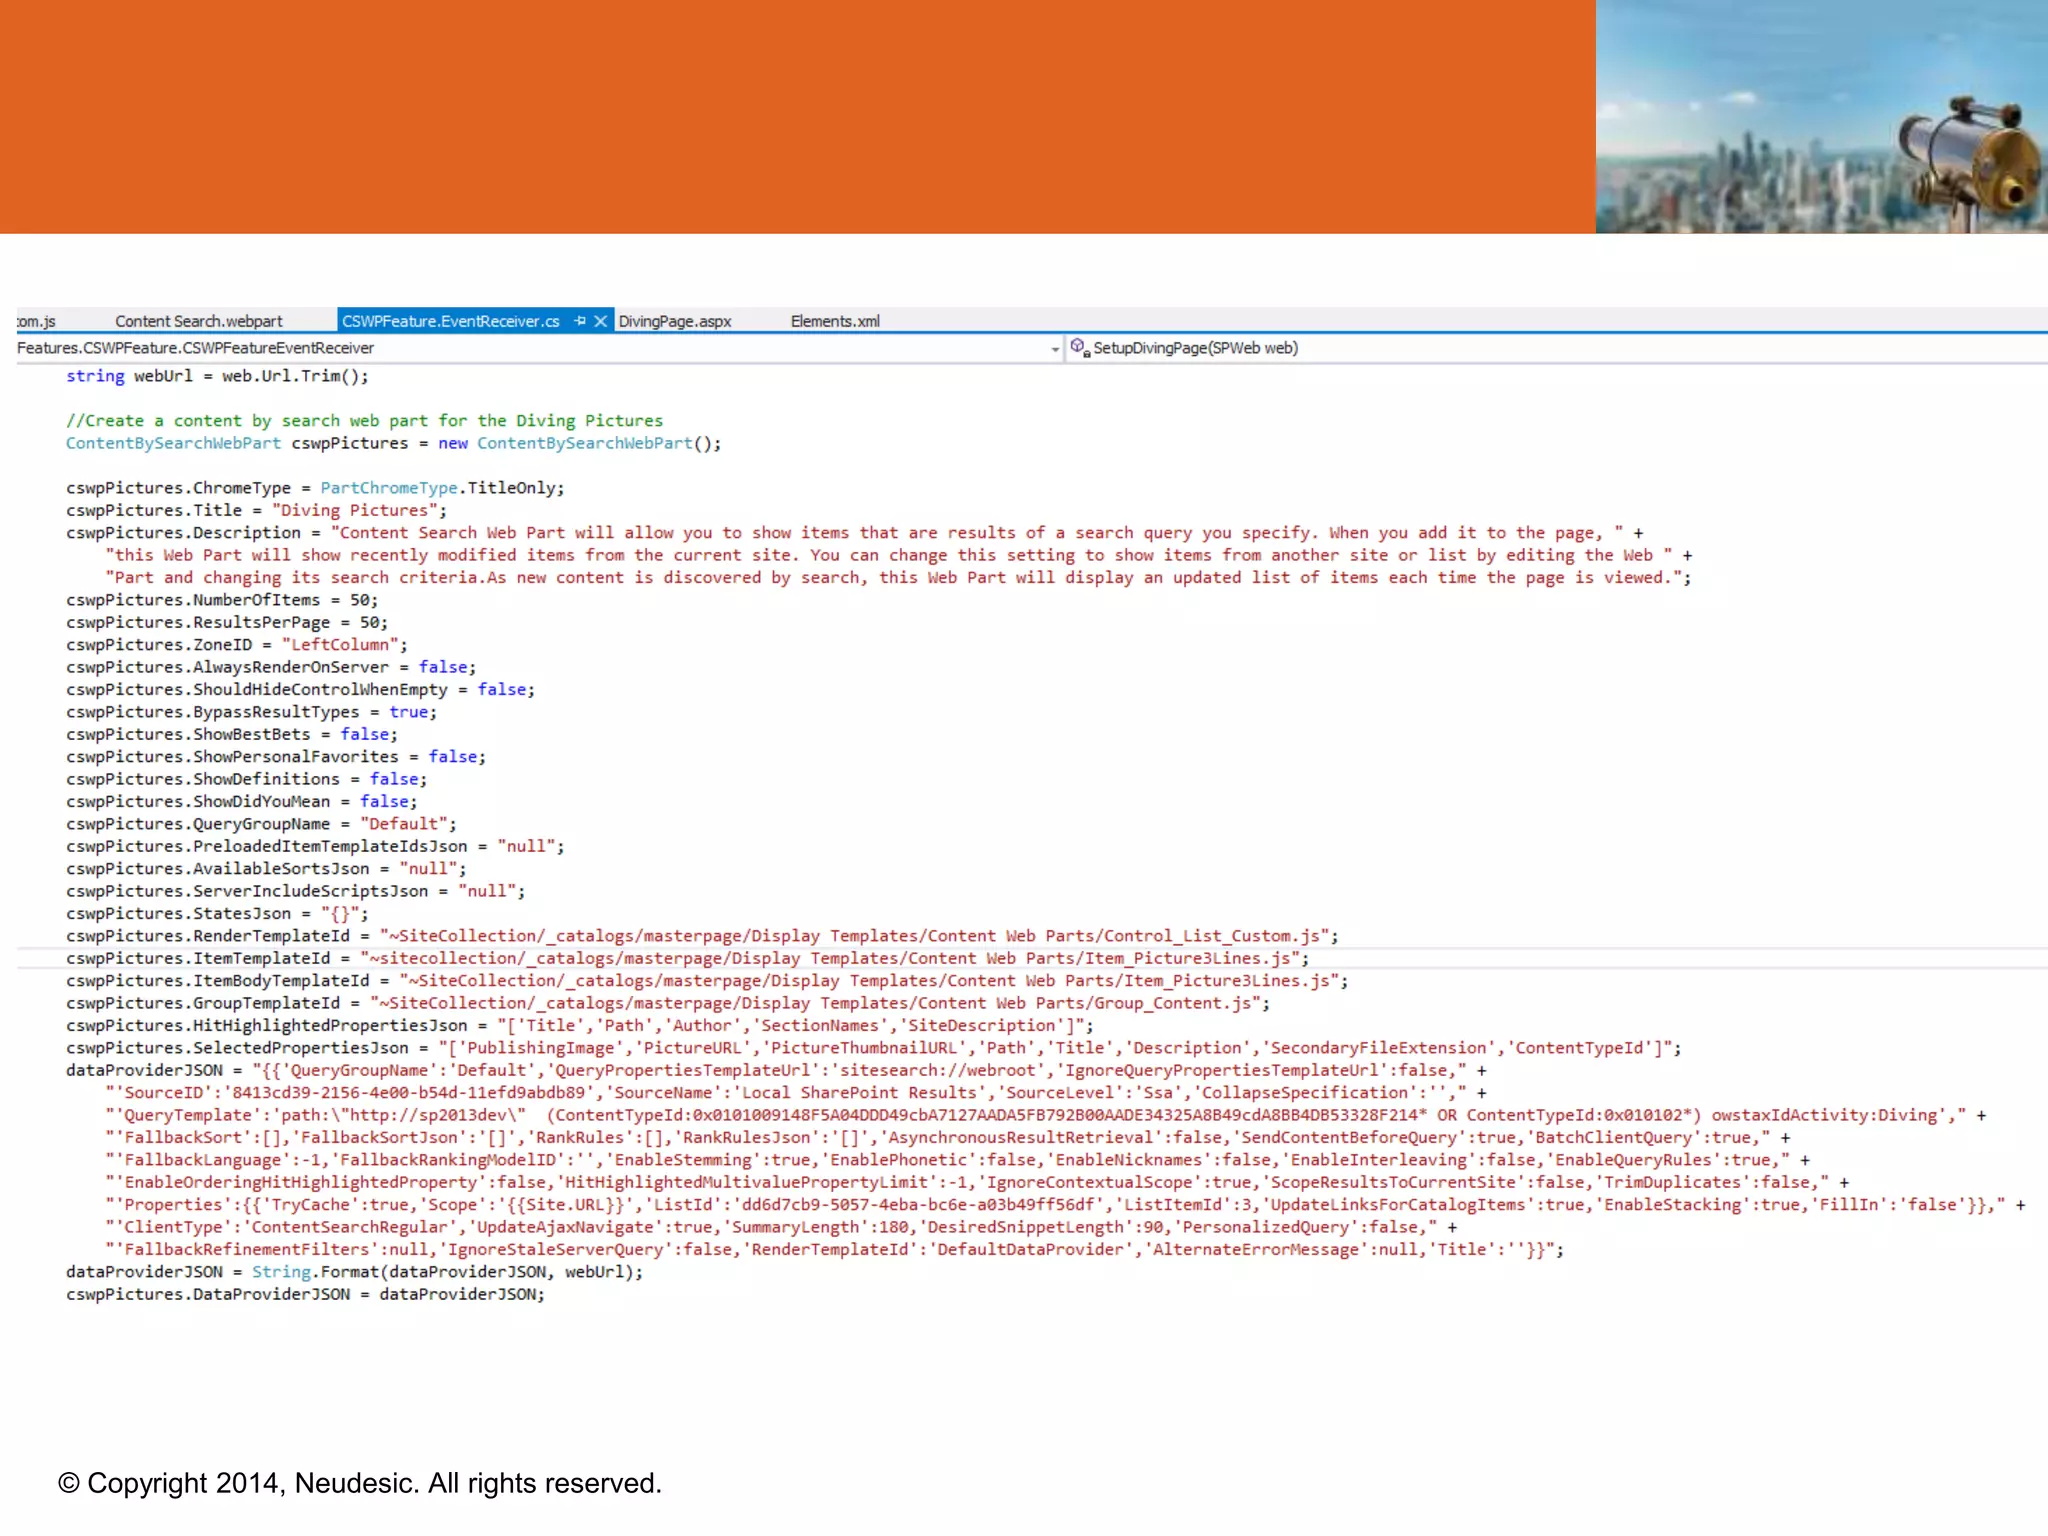Click the Neudesic copyright footer text
The width and height of the screenshot is (2048, 1536).
tap(360, 1483)
